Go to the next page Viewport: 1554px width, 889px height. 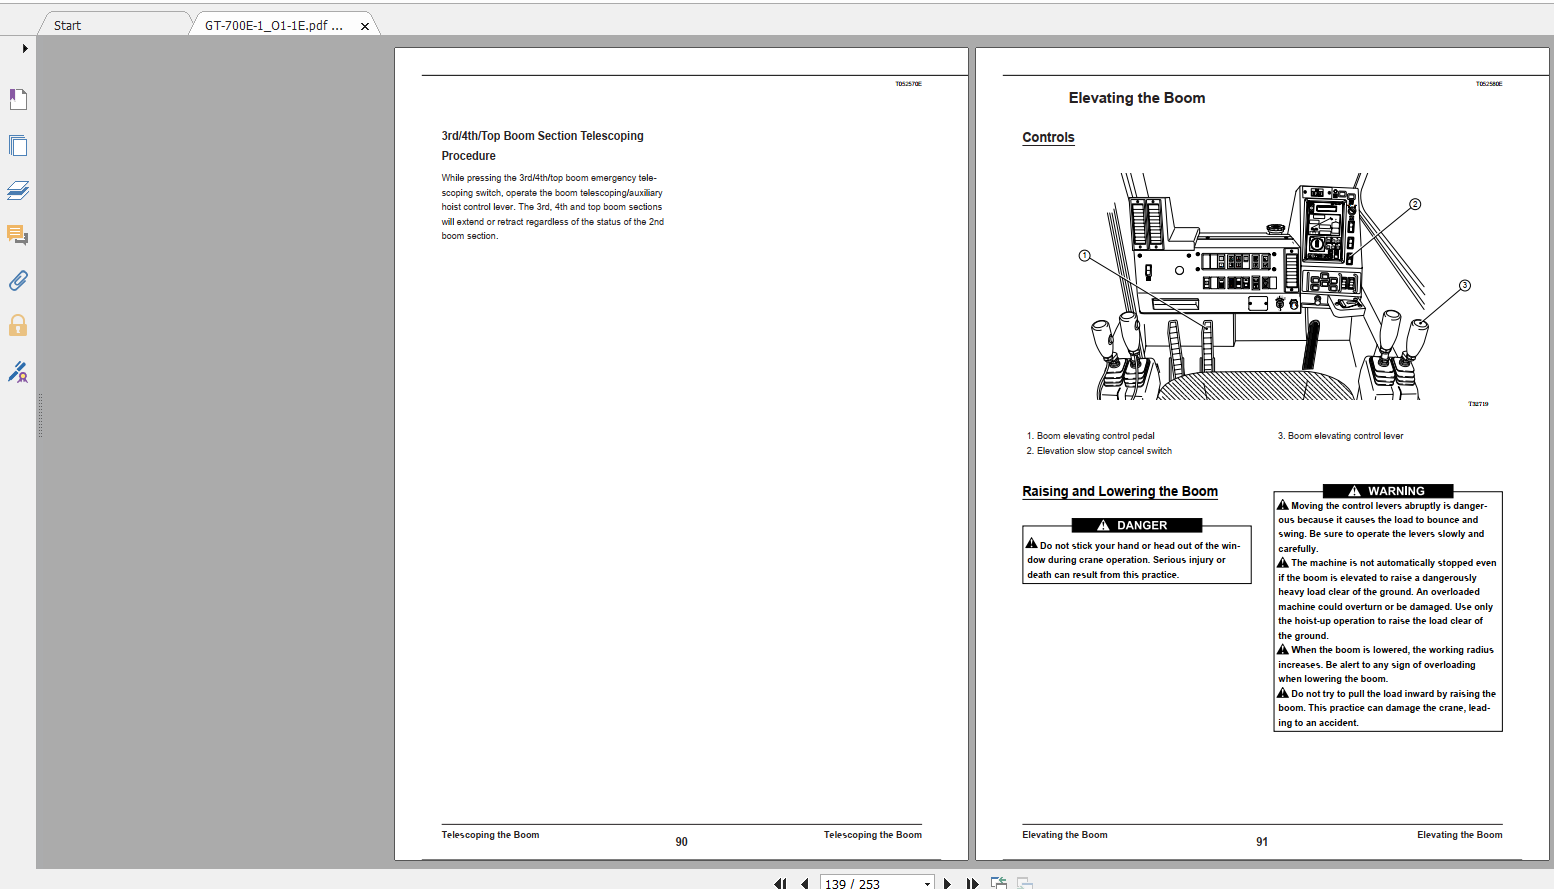pyautogui.click(x=947, y=884)
